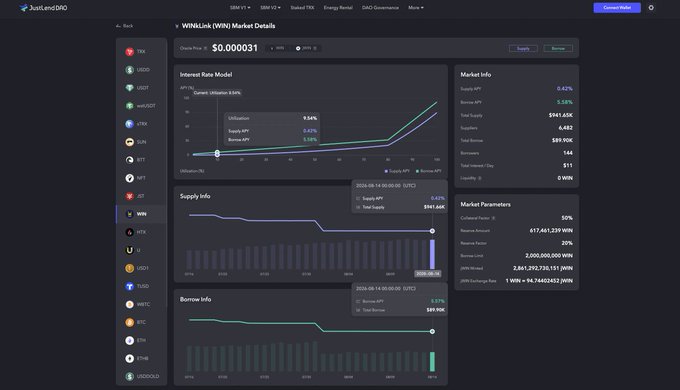Click the Collateral Factor info icon
The width and height of the screenshot is (680, 390).
[x=494, y=218]
